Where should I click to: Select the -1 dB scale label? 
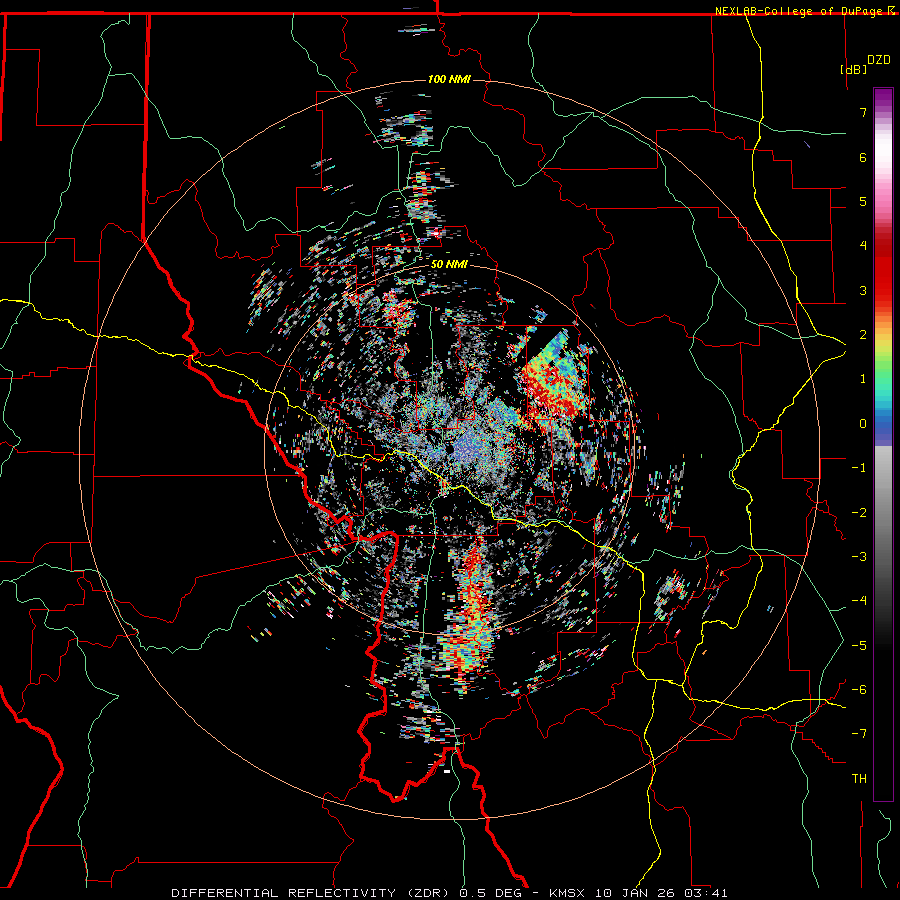(x=859, y=468)
